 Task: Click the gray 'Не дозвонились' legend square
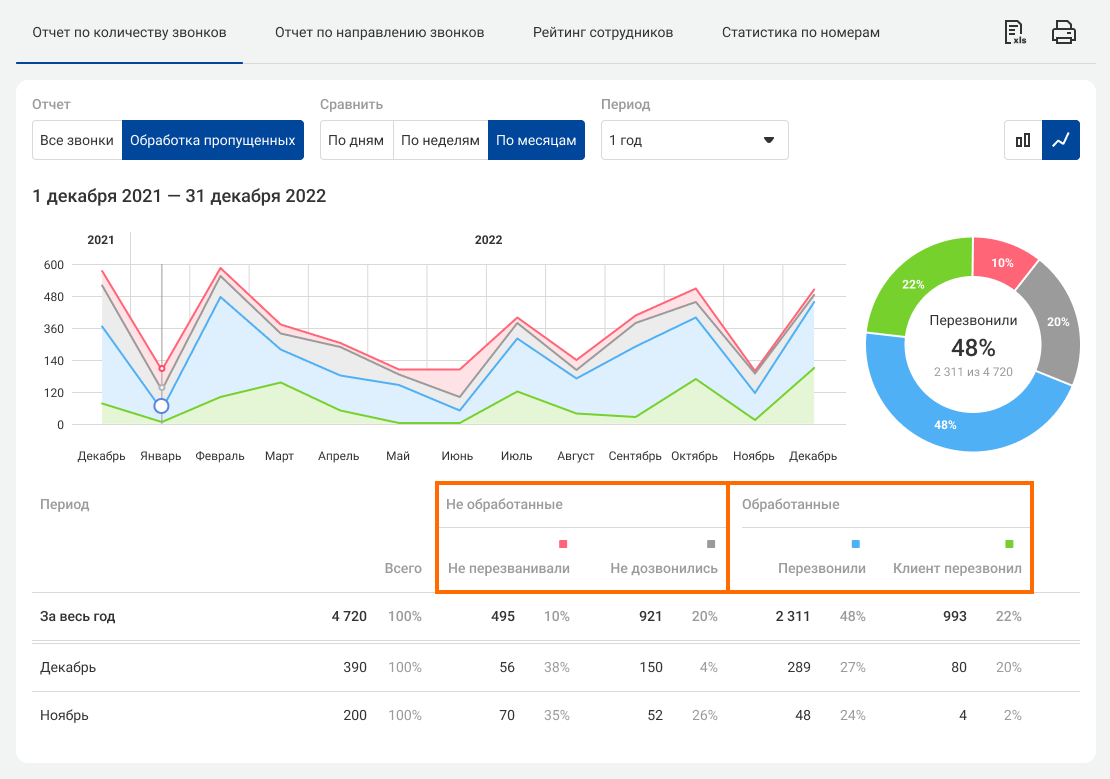tap(711, 544)
